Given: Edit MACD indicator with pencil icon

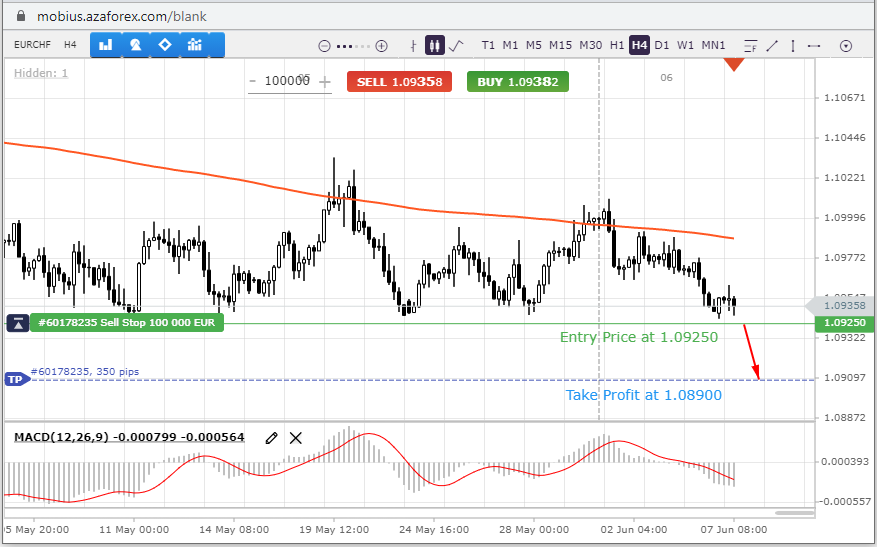Looking at the screenshot, I should (271, 438).
